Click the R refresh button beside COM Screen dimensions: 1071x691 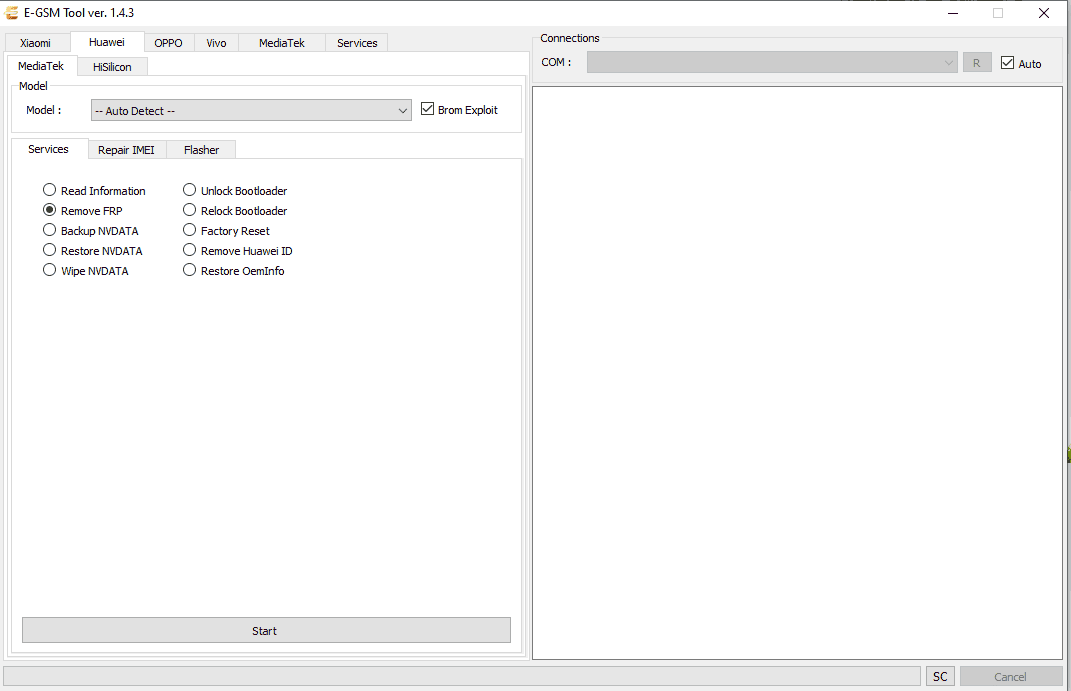click(x=977, y=63)
